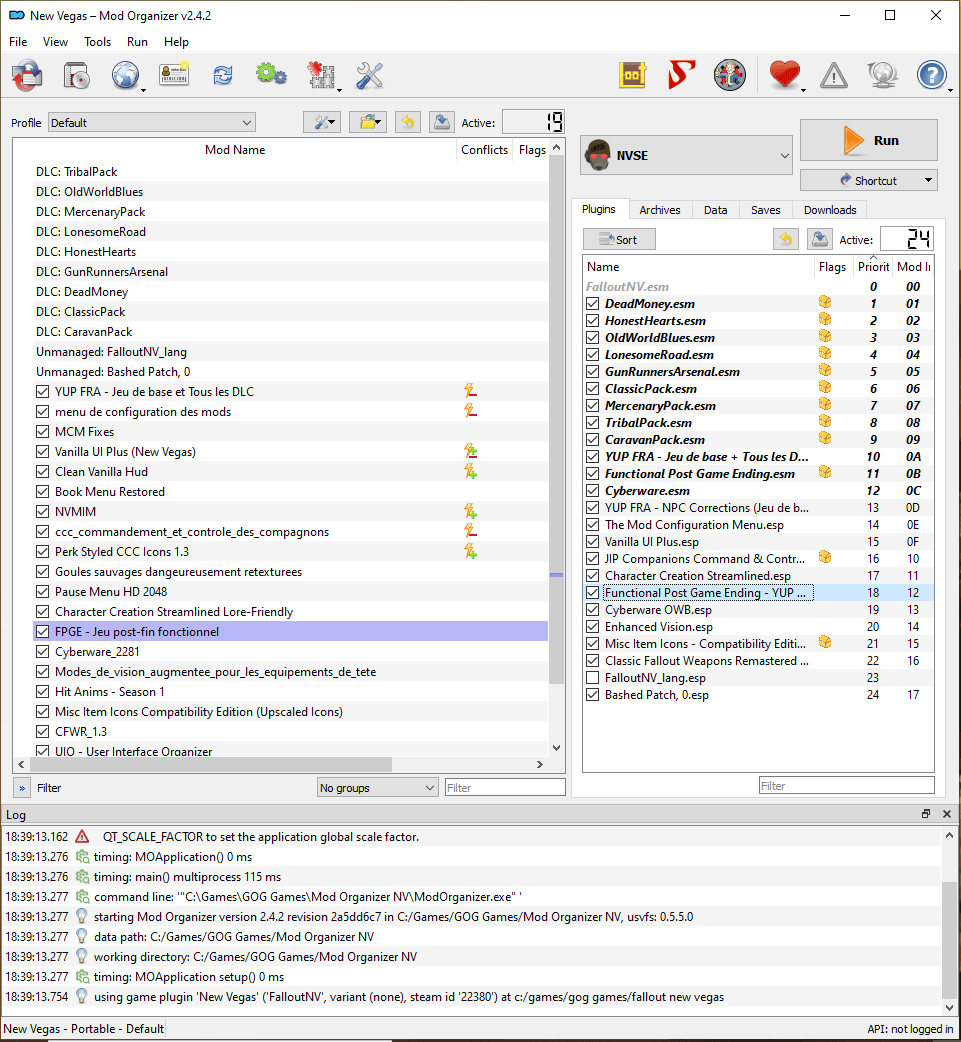Sort plugin list by Name column header

tap(698, 266)
